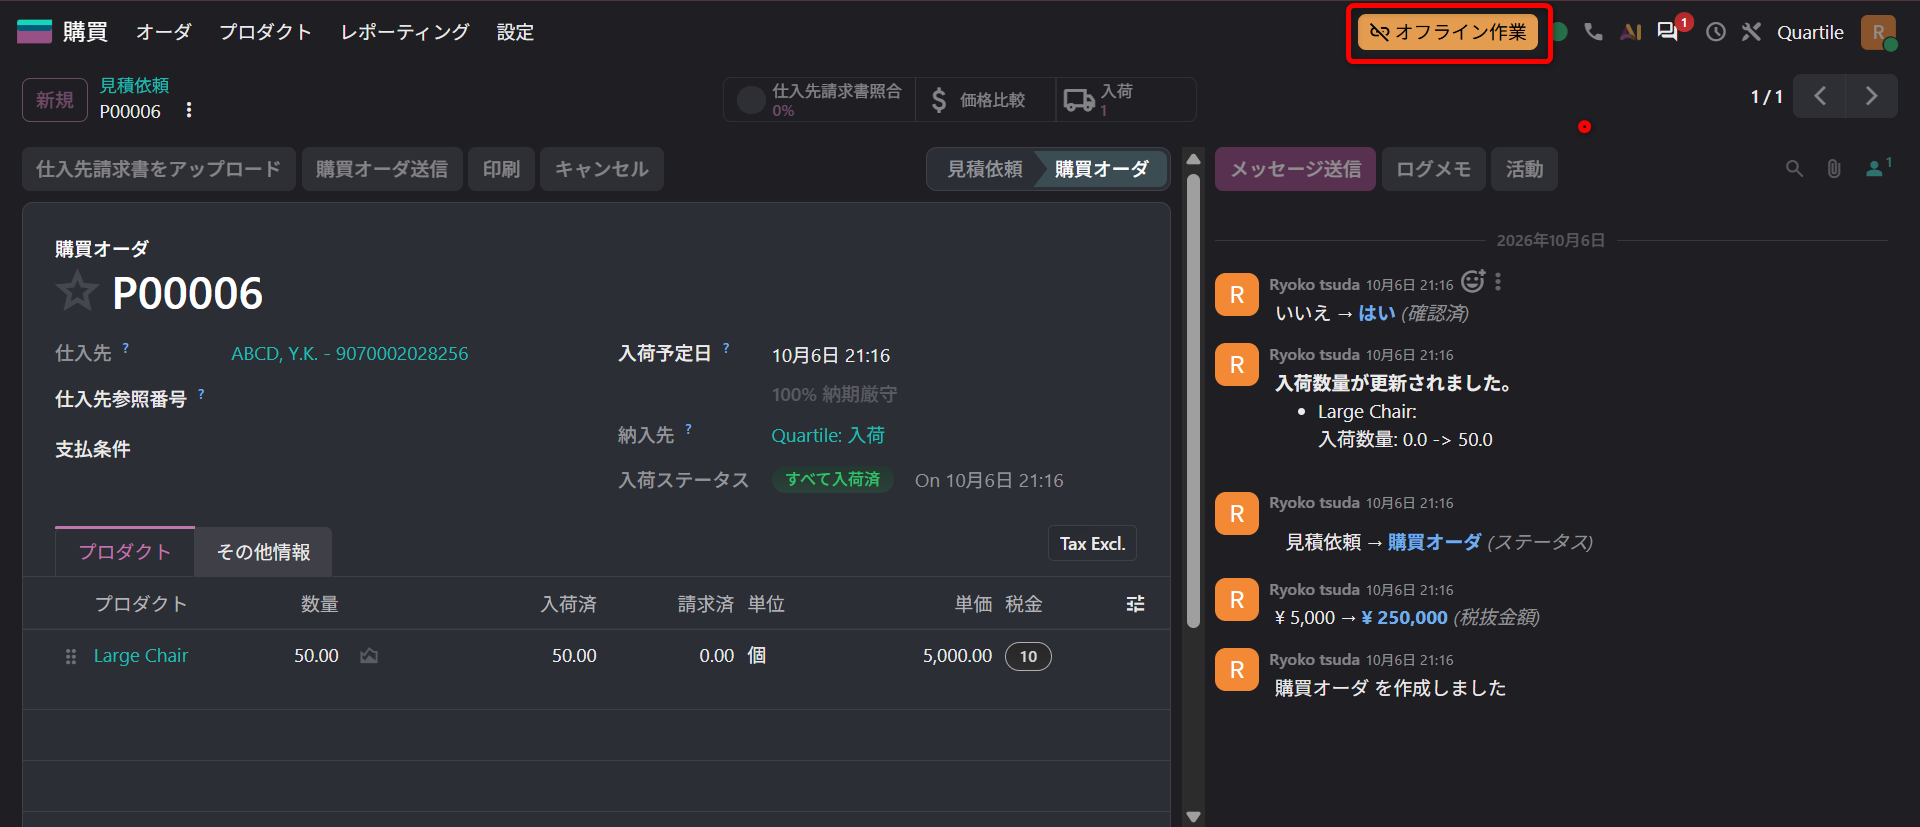Open the activities clock icon
The image size is (1920, 827).
tap(1716, 32)
